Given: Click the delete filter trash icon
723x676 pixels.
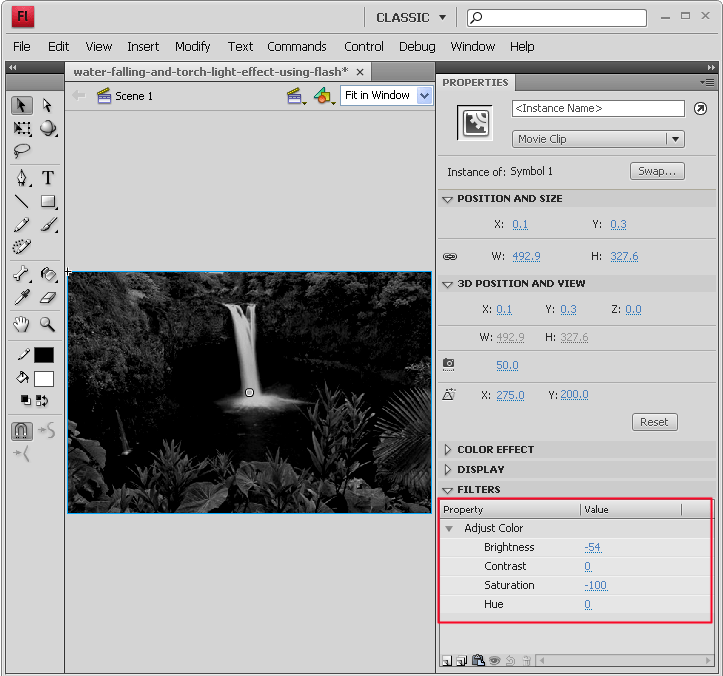Looking at the screenshot, I should tap(527, 661).
